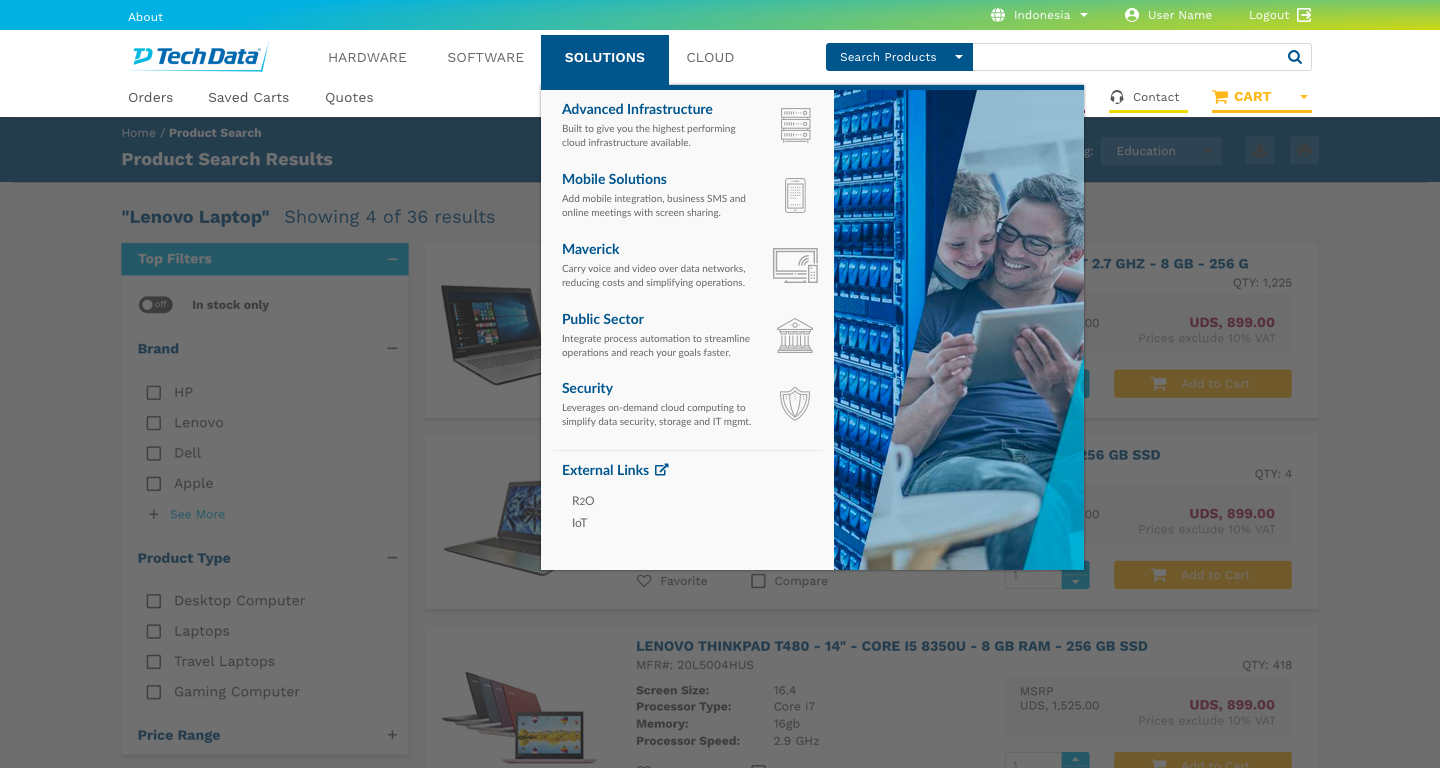Screen dimensions: 1440x768
Task: Click the External Links open icon
Action: pos(661,469)
